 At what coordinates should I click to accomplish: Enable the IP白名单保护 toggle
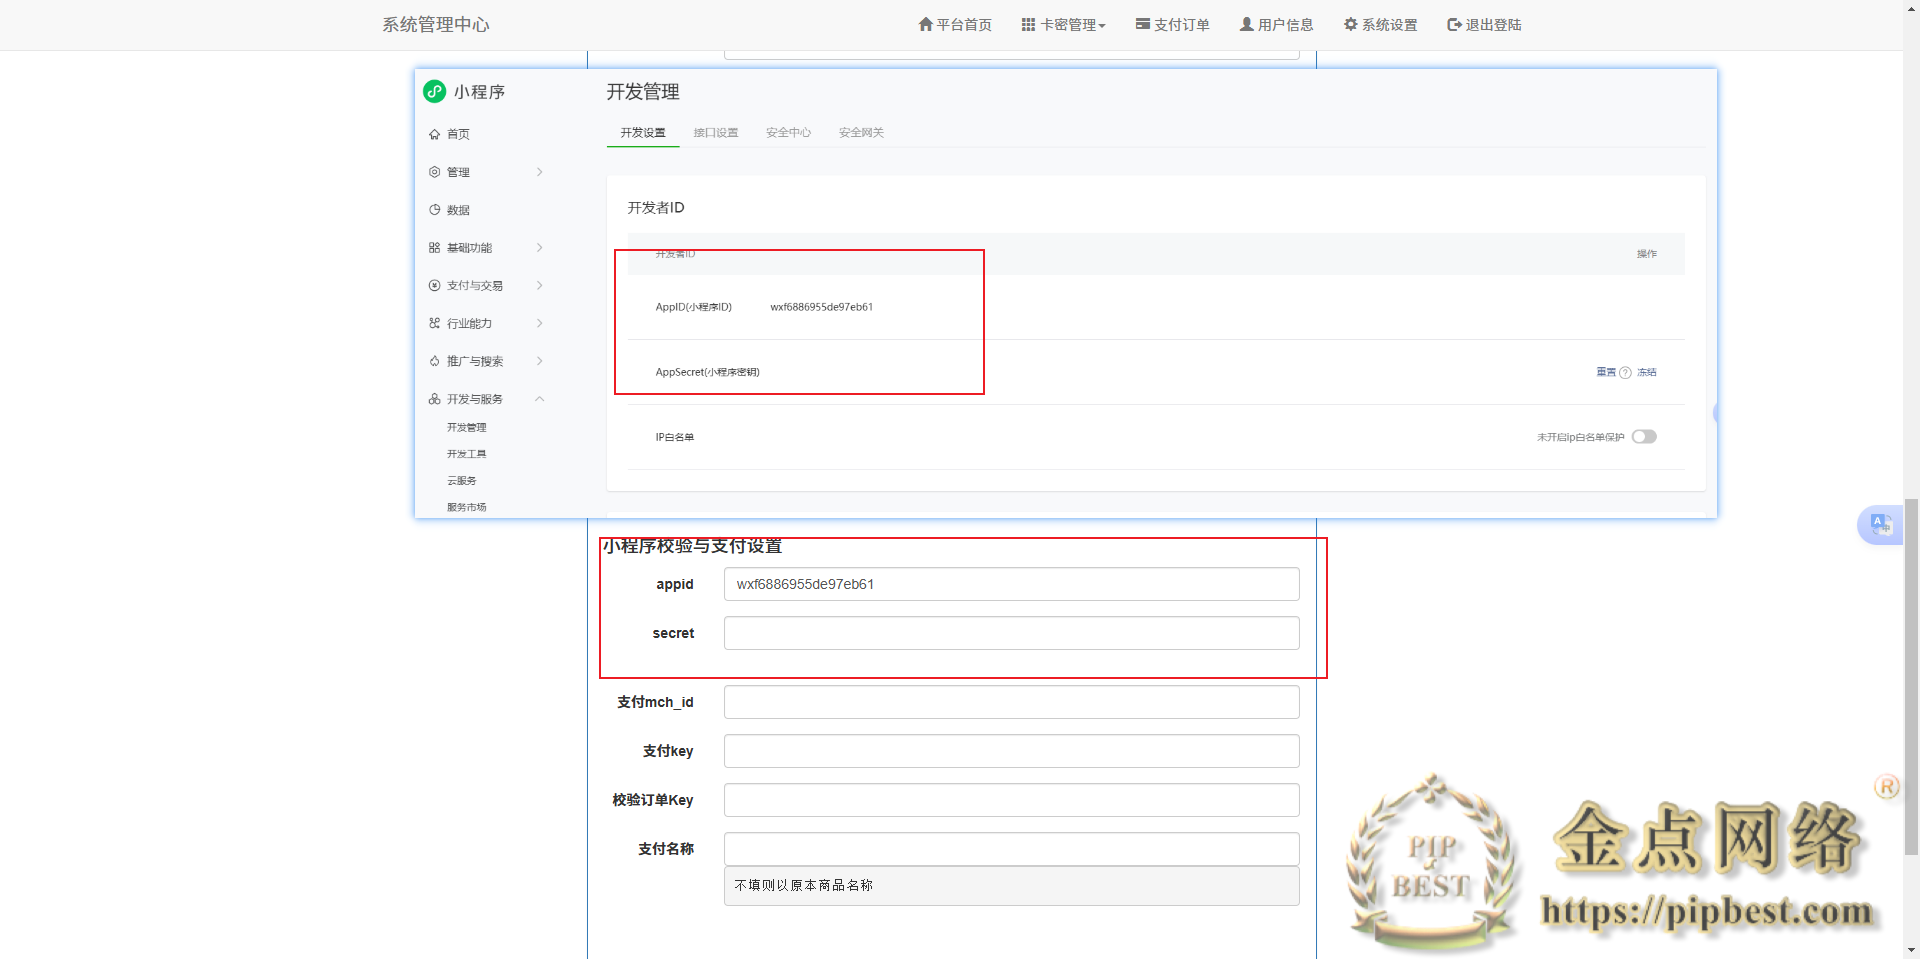(x=1644, y=436)
